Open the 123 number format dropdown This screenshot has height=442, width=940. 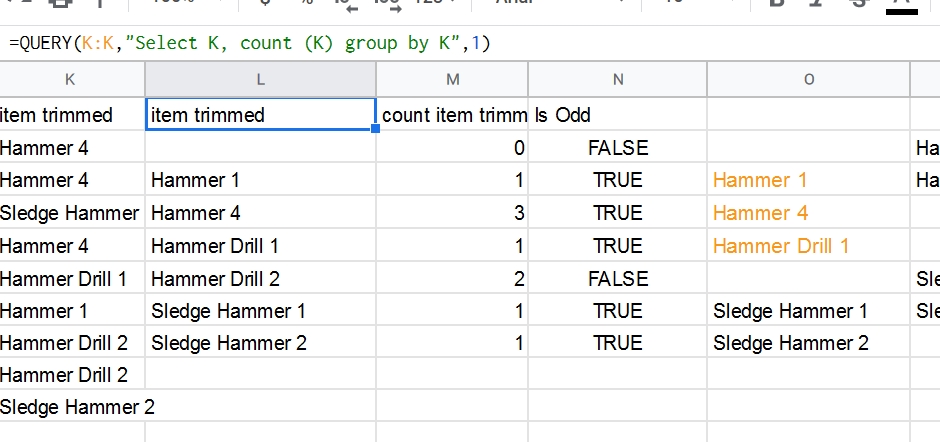point(432,4)
